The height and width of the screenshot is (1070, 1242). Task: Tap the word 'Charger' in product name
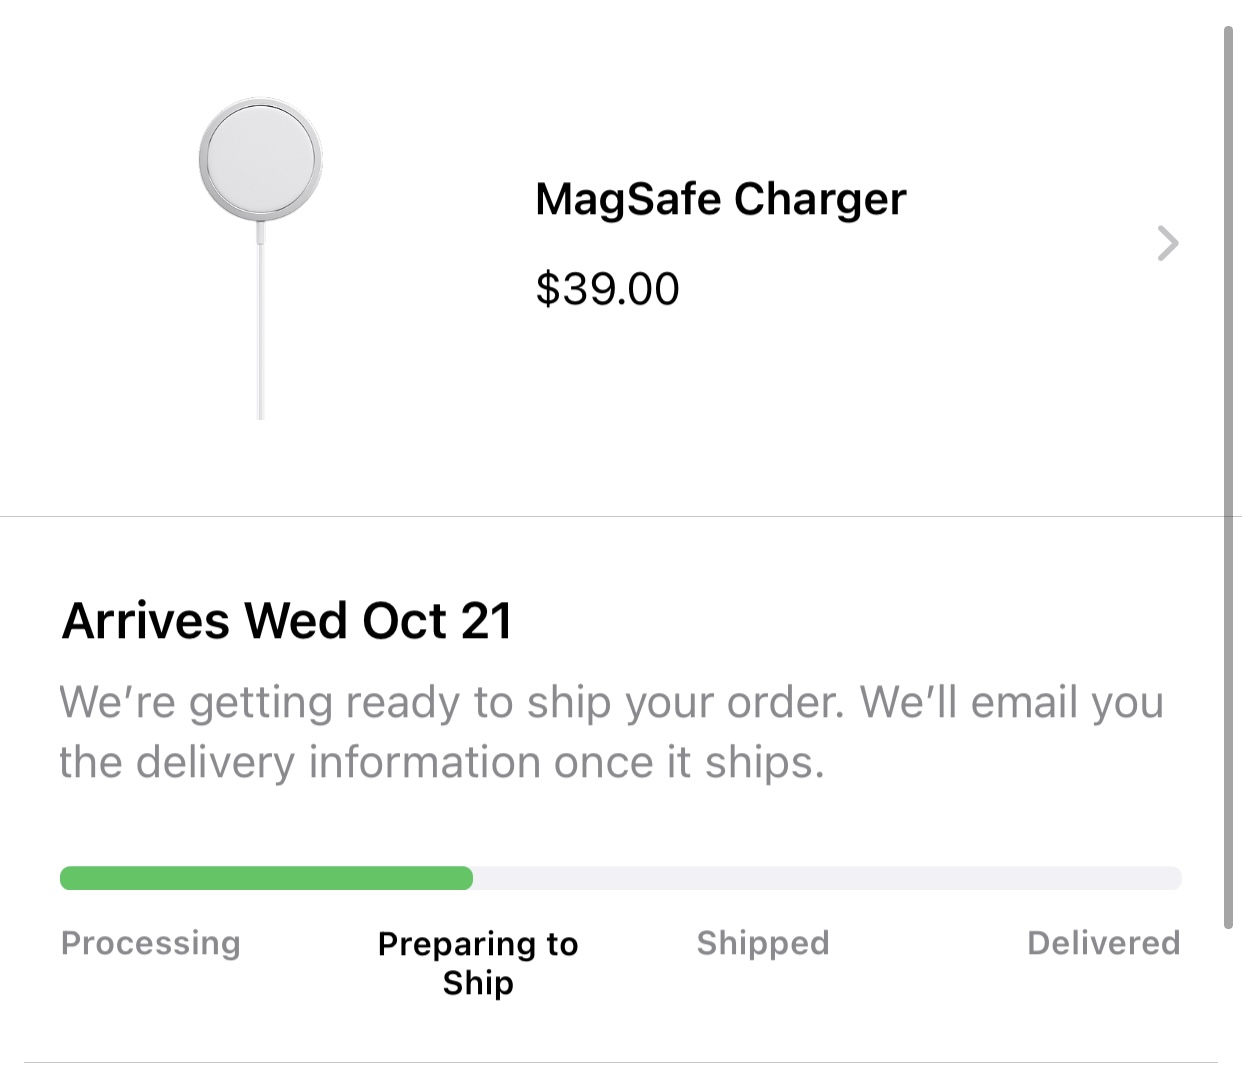pyautogui.click(x=820, y=199)
